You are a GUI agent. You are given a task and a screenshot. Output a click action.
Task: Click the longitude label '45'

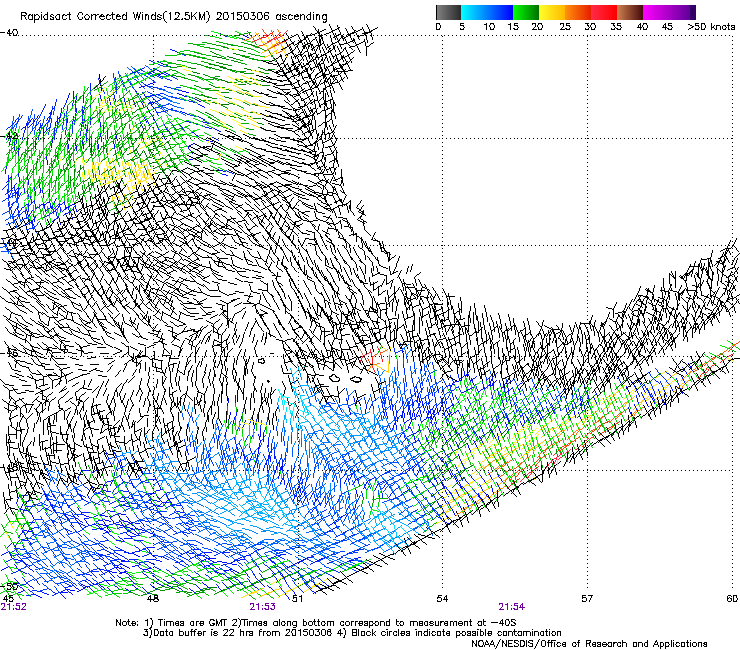(8, 599)
